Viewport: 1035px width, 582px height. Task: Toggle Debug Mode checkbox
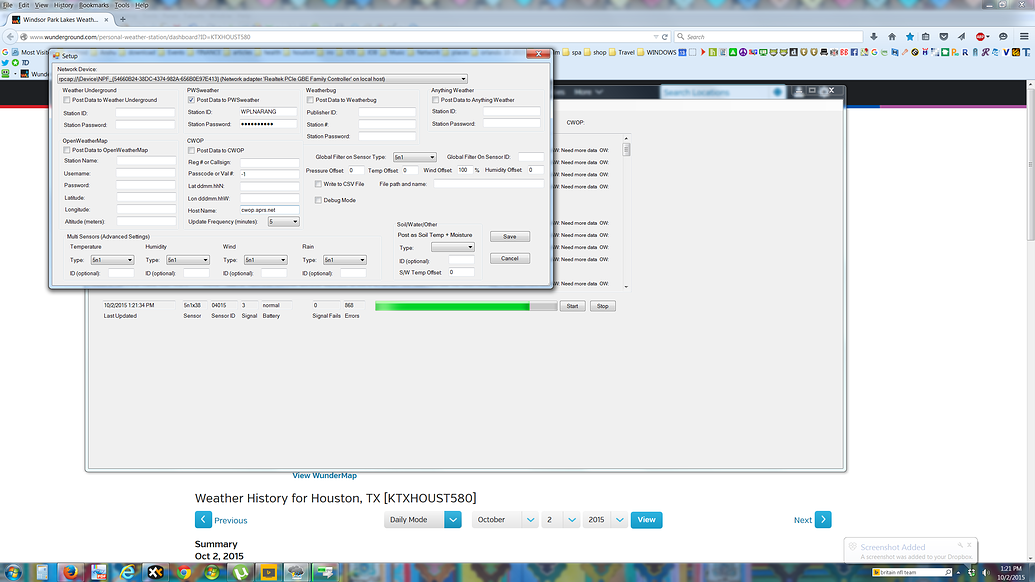(x=318, y=200)
